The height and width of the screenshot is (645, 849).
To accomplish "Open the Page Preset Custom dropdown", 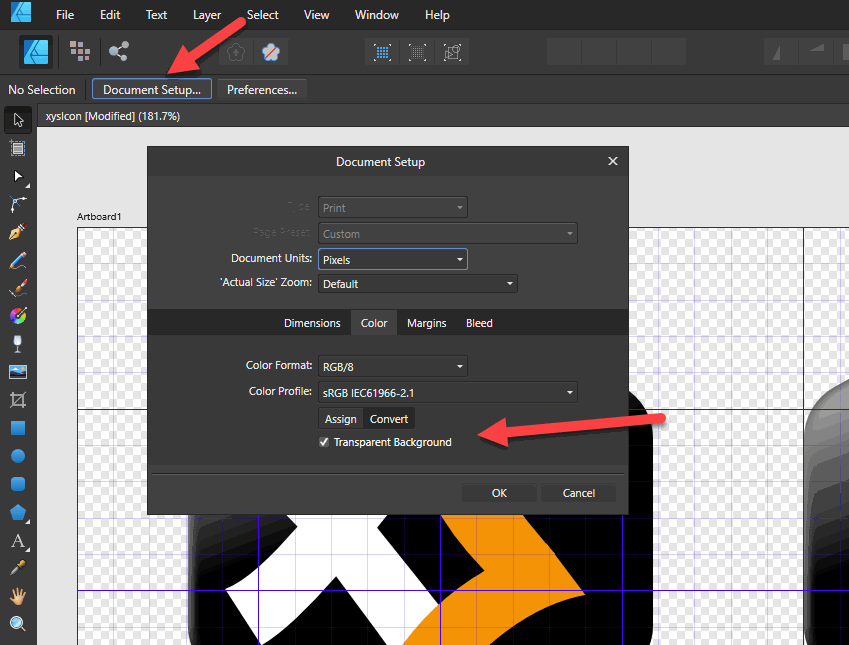I will pos(448,233).
